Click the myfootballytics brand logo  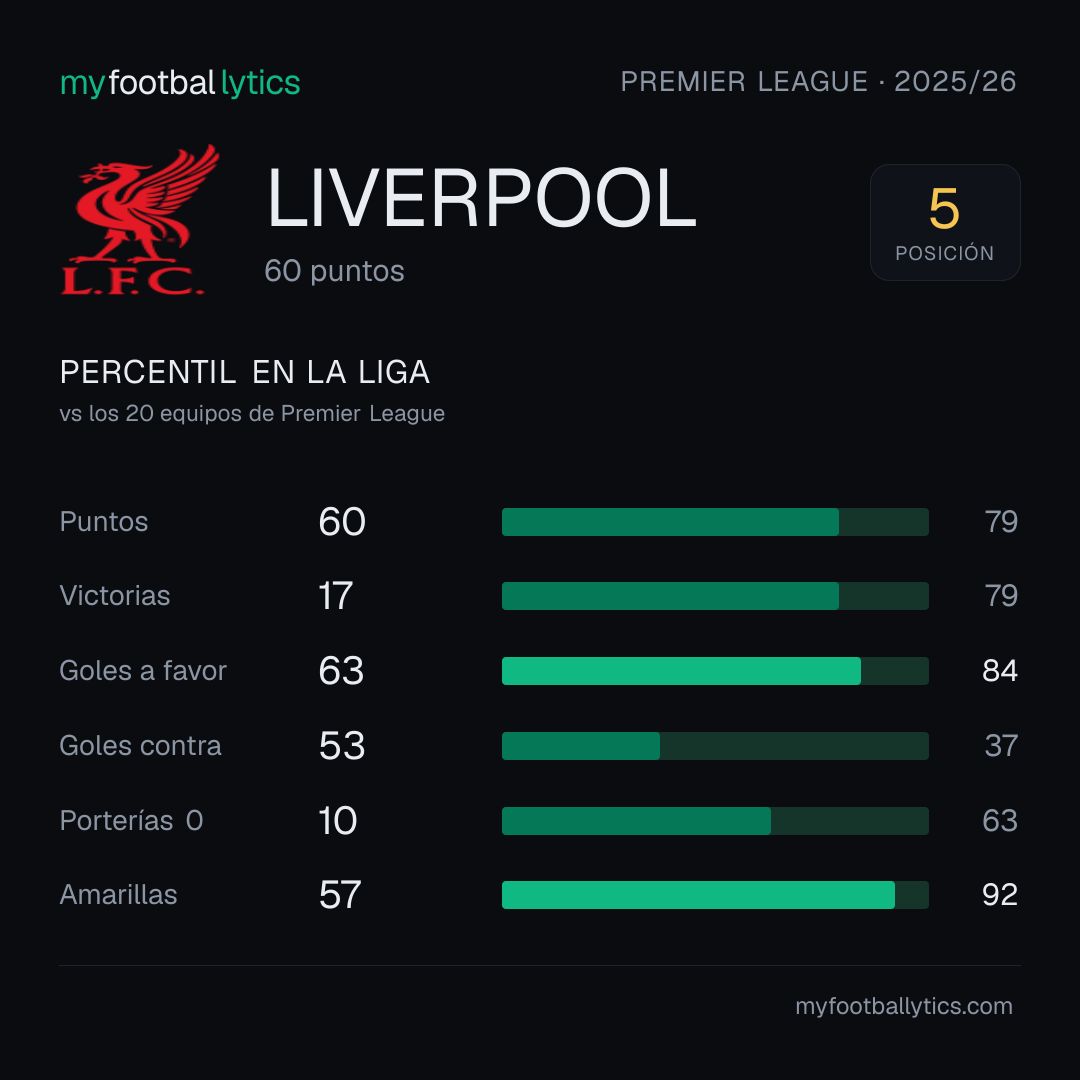pos(180,83)
